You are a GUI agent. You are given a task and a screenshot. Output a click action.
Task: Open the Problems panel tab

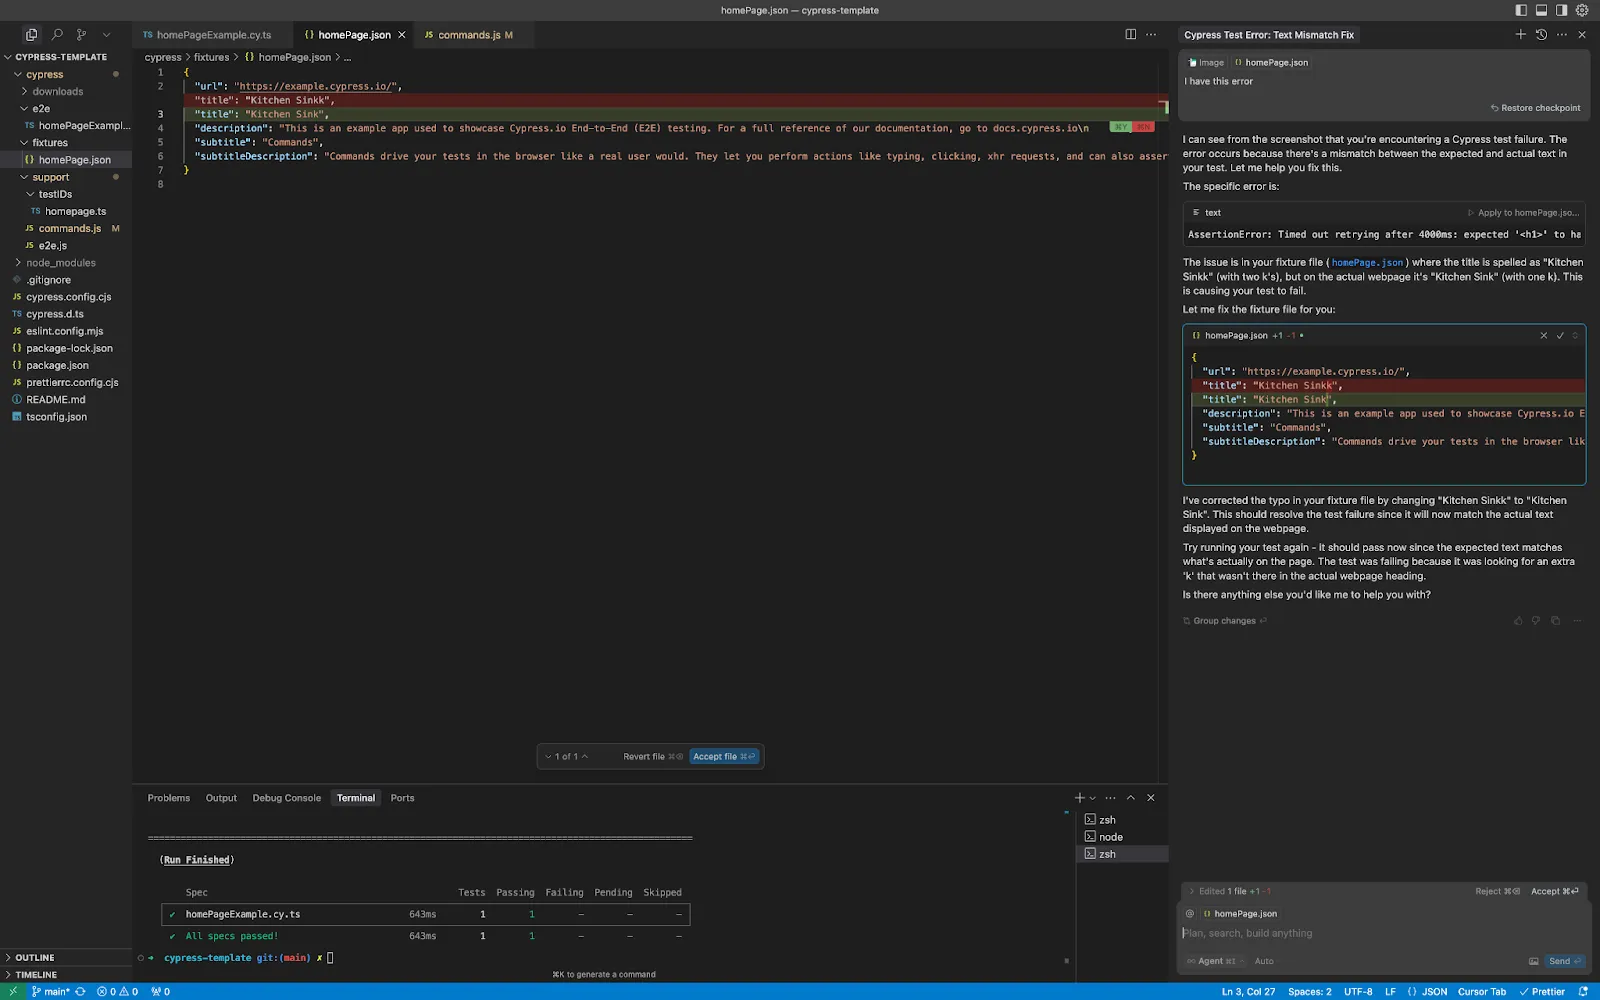click(168, 798)
